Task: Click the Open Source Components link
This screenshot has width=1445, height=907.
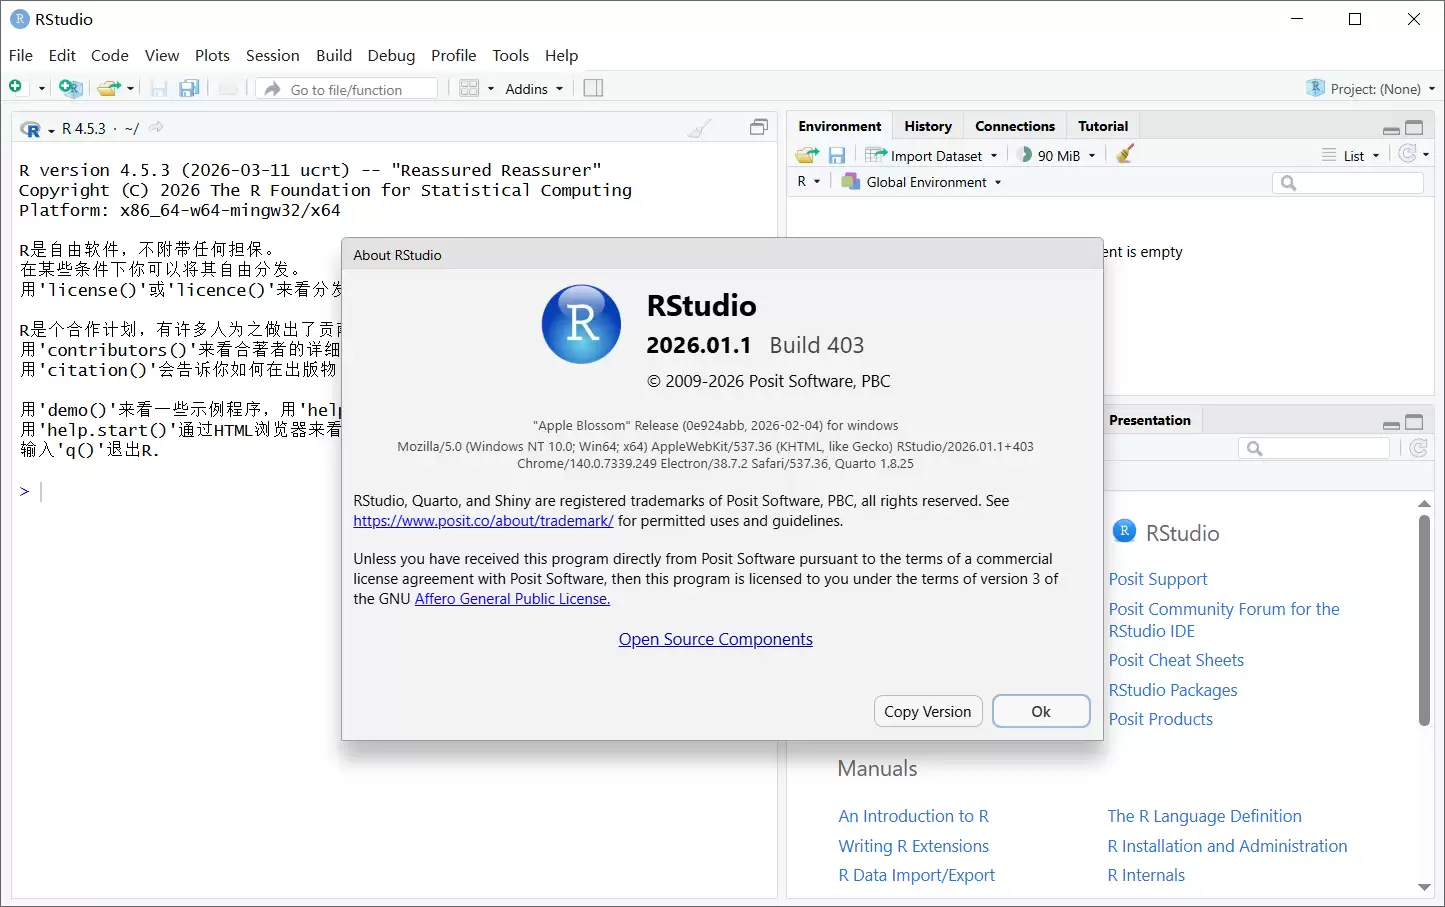Action: click(x=716, y=639)
